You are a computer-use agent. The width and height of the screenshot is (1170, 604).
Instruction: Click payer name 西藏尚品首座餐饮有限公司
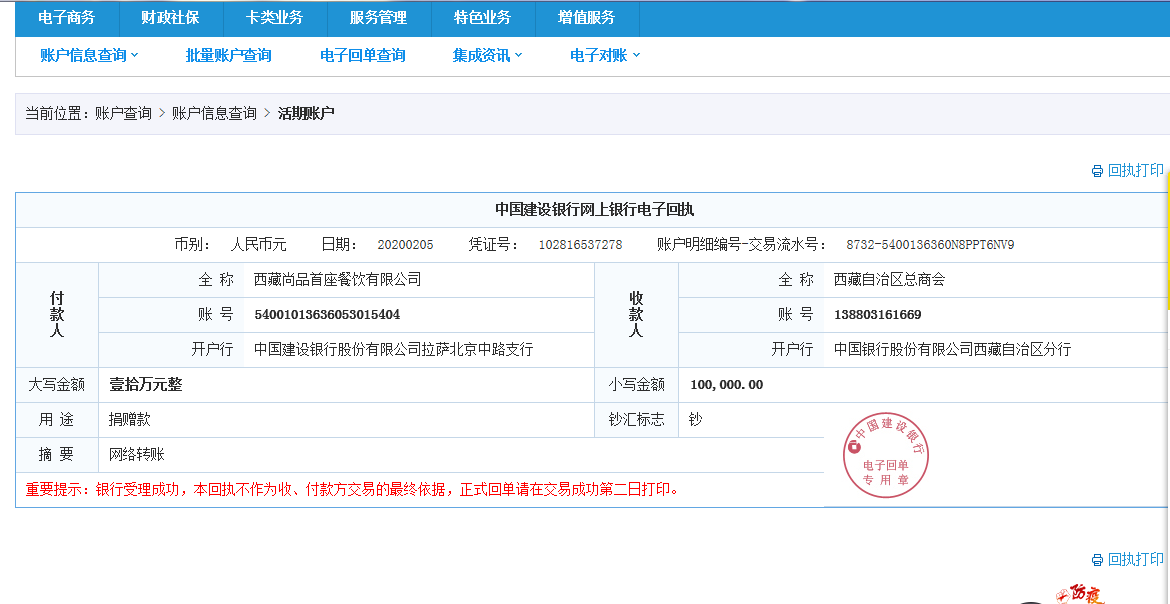[x=337, y=280]
